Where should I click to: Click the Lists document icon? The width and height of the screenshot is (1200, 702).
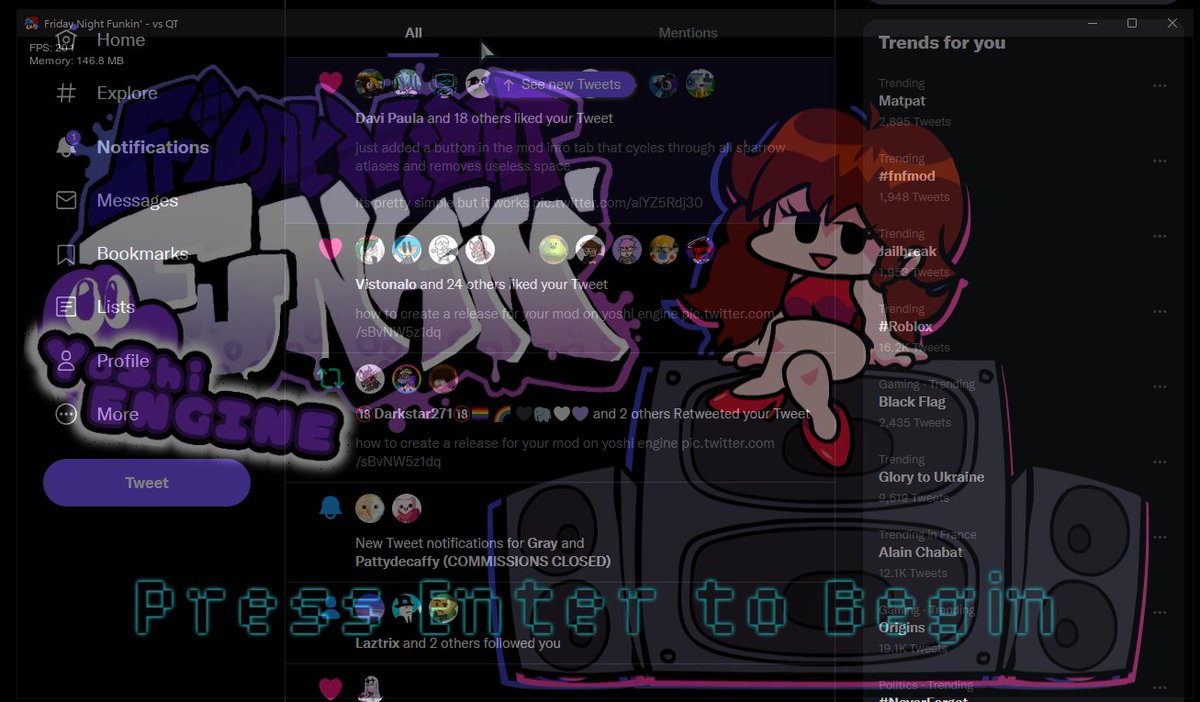tap(66, 307)
